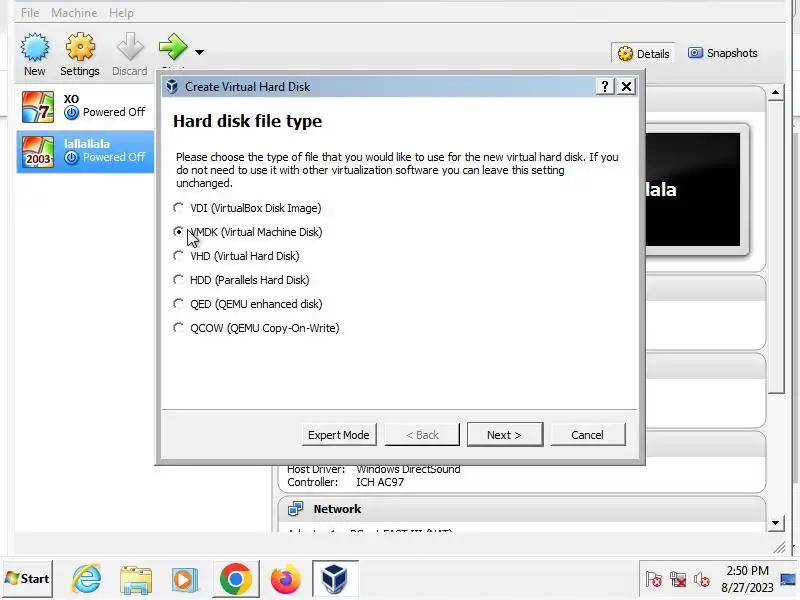Image resolution: width=800 pixels, height=600 pixels.
Task: Expand the Start button dropdown arrow
Action: click(199, 52)
